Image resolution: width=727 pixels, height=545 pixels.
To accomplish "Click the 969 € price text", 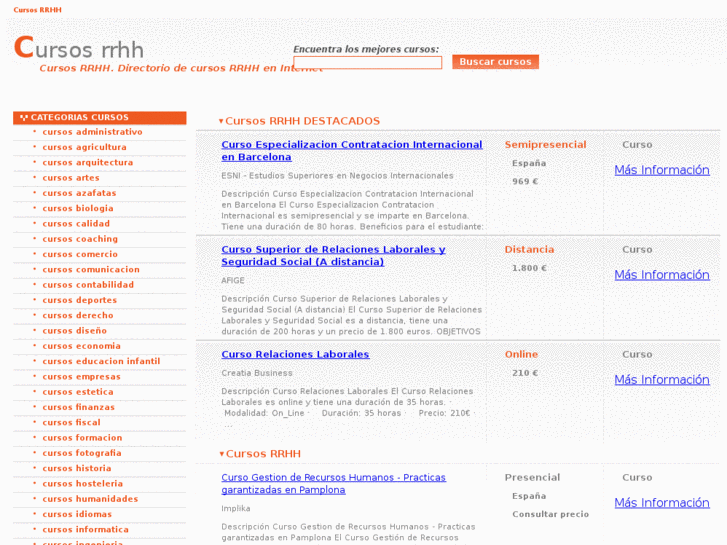I will pyautogui.click(x=525, y=182).
